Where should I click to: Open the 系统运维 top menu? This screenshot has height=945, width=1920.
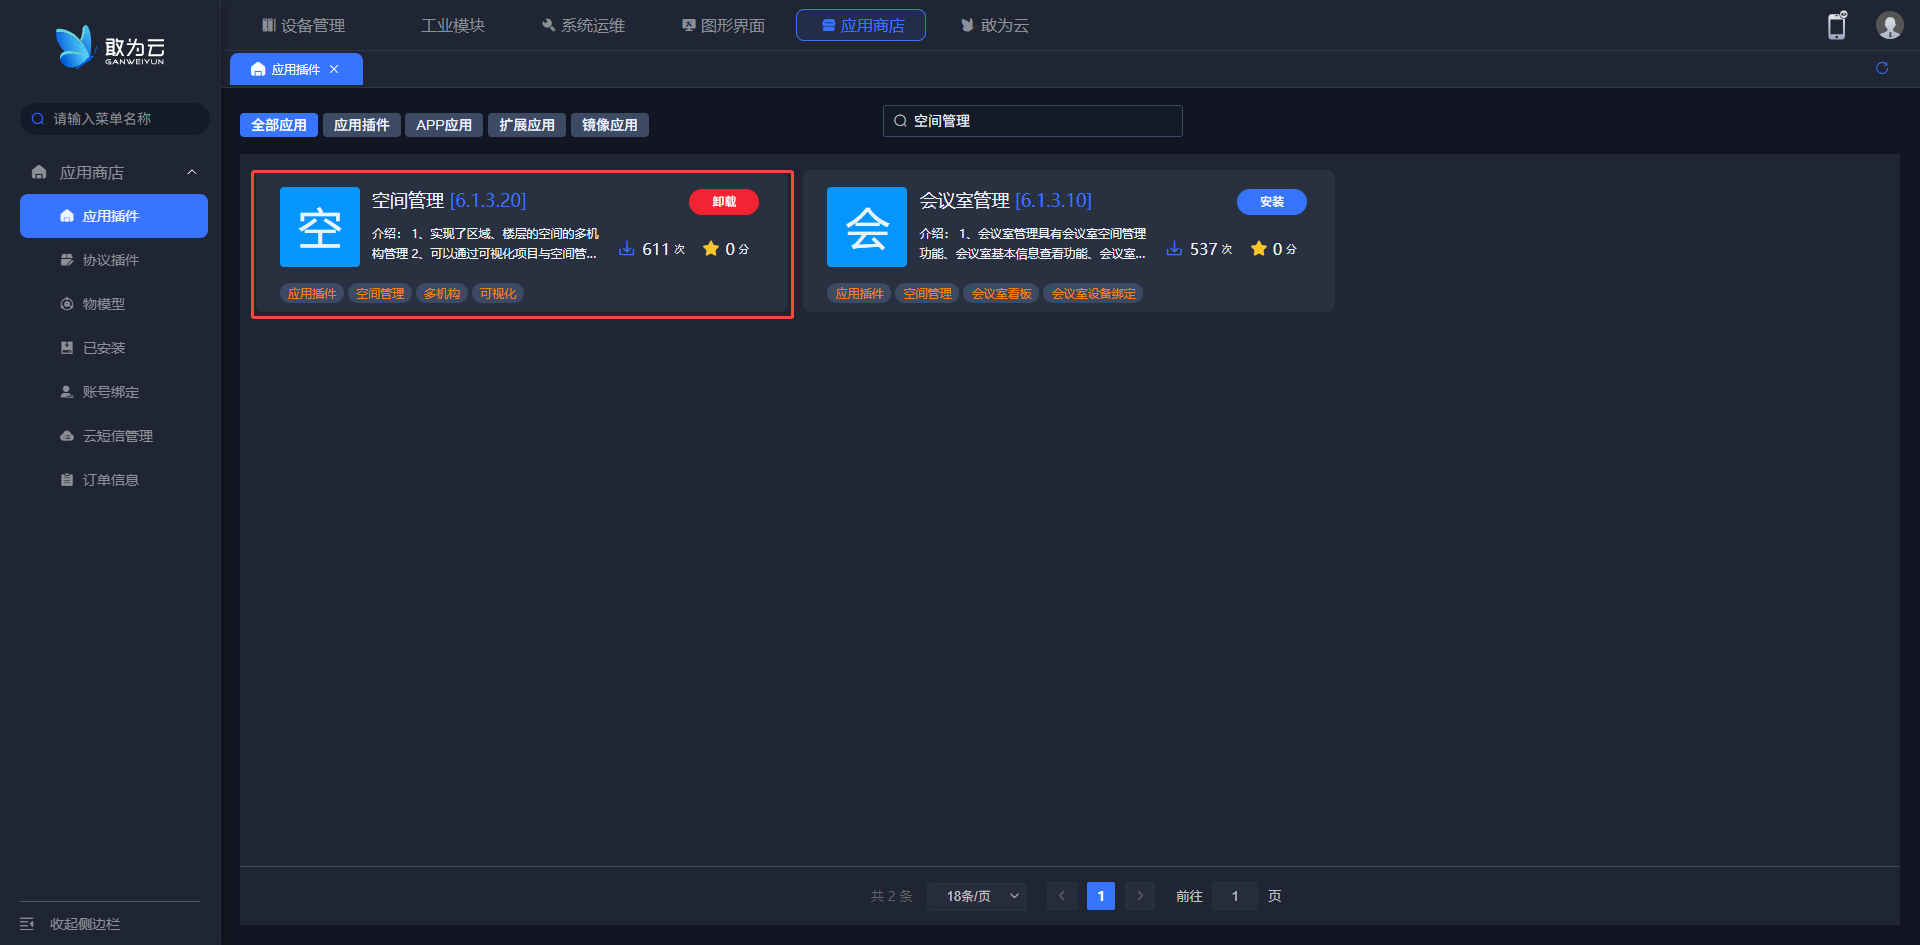coord(583,25)
